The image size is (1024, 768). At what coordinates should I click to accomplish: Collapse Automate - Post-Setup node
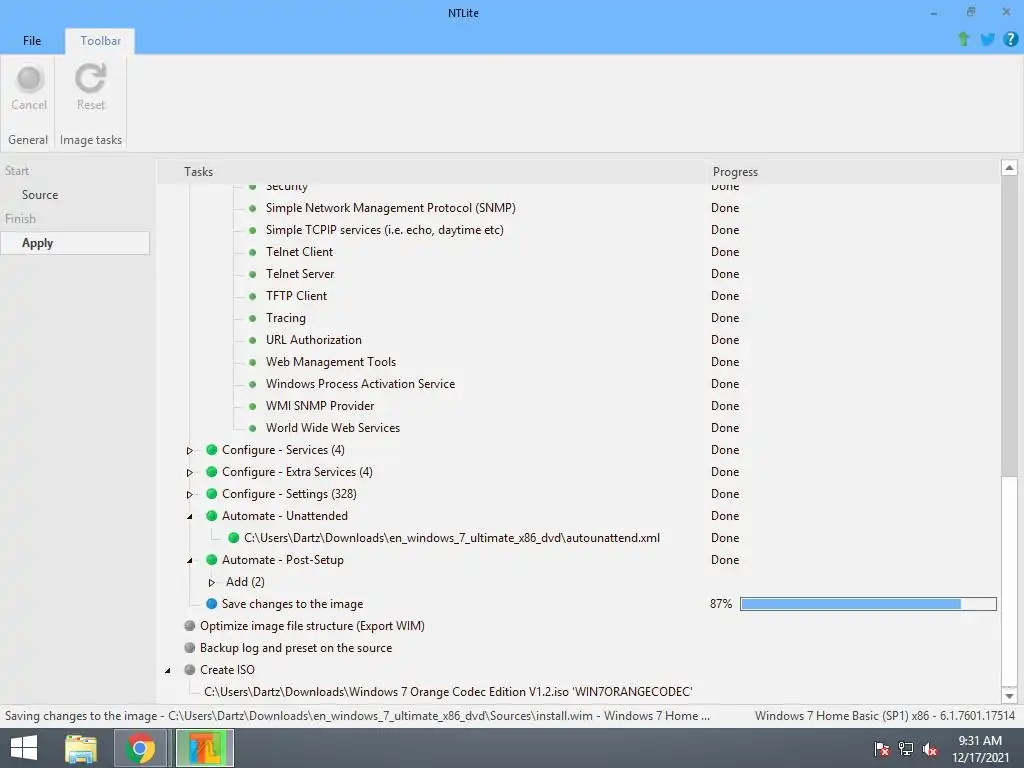[190, 560]
